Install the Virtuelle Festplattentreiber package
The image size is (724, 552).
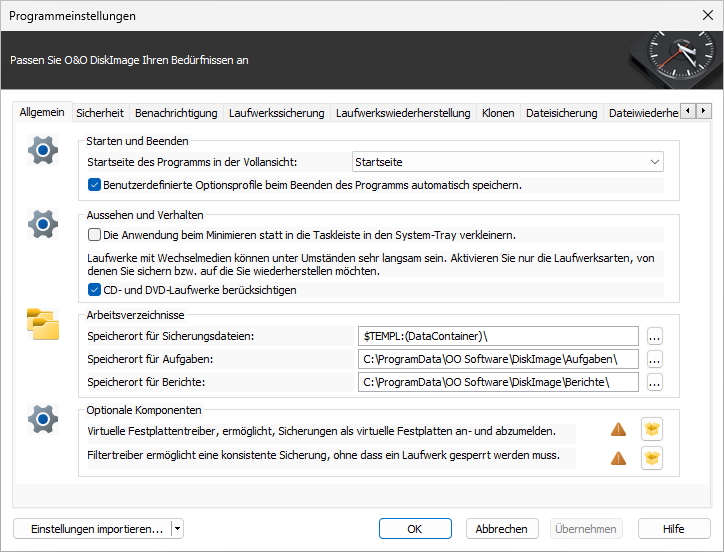coord(652,430)
